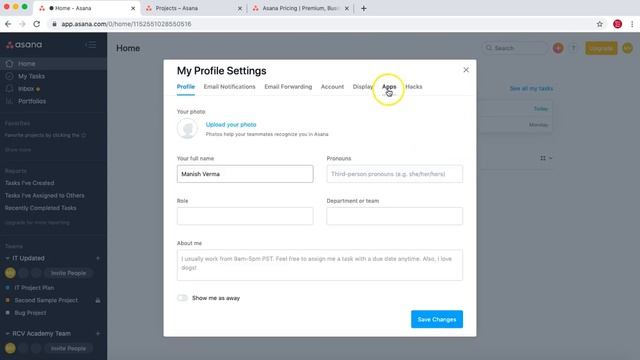640x360 pixels.
Task: Click the Your full name field
Action: coord(245,174)
